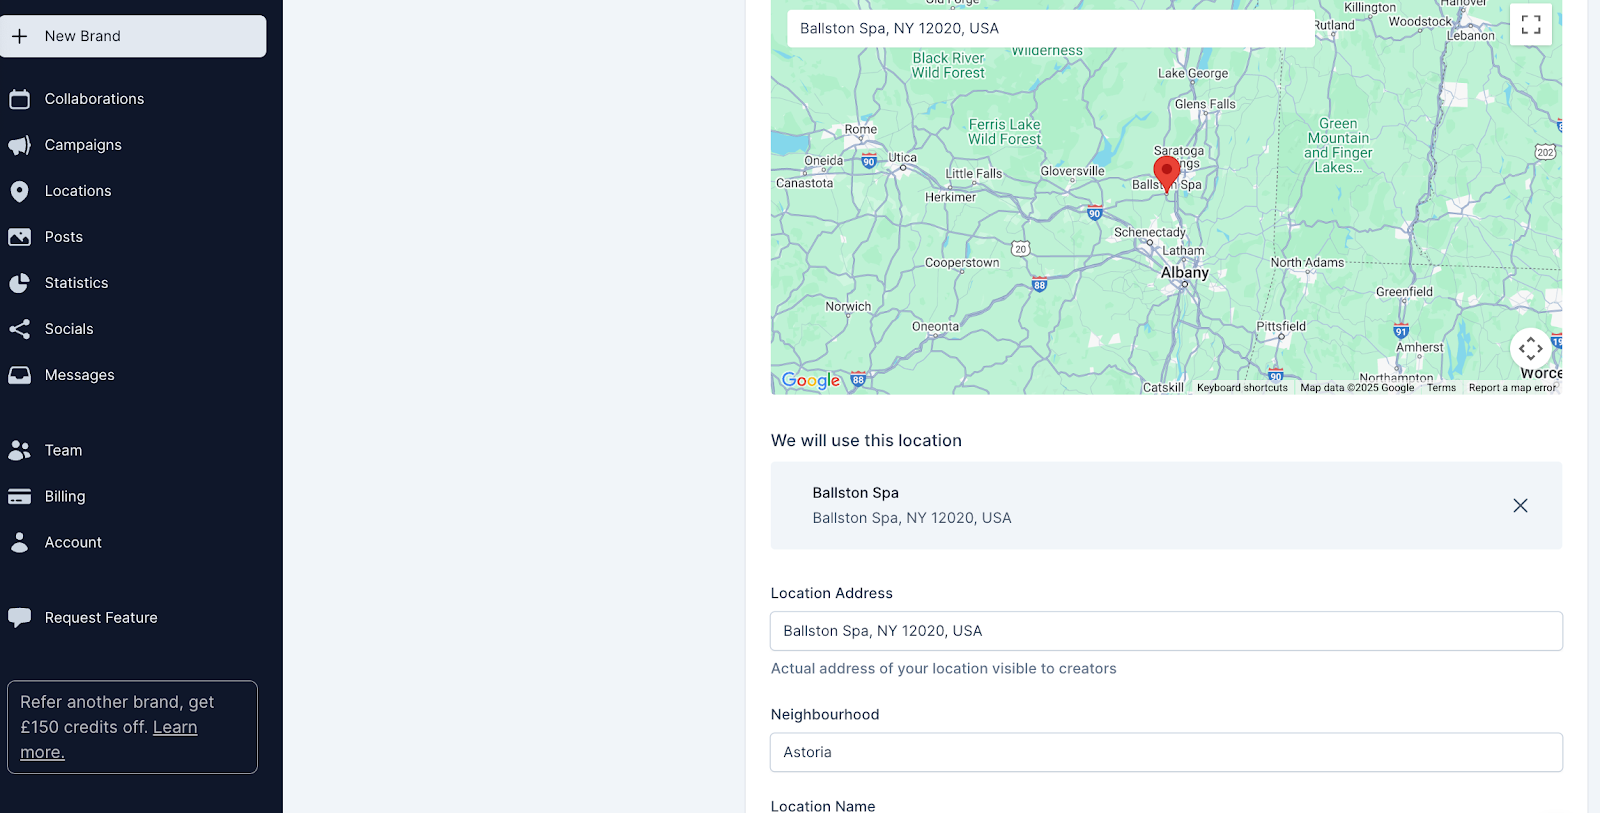Click the Locations pin icon in sidebar
The height and width of the screenshot is (813, 1600).
(19, 191)
